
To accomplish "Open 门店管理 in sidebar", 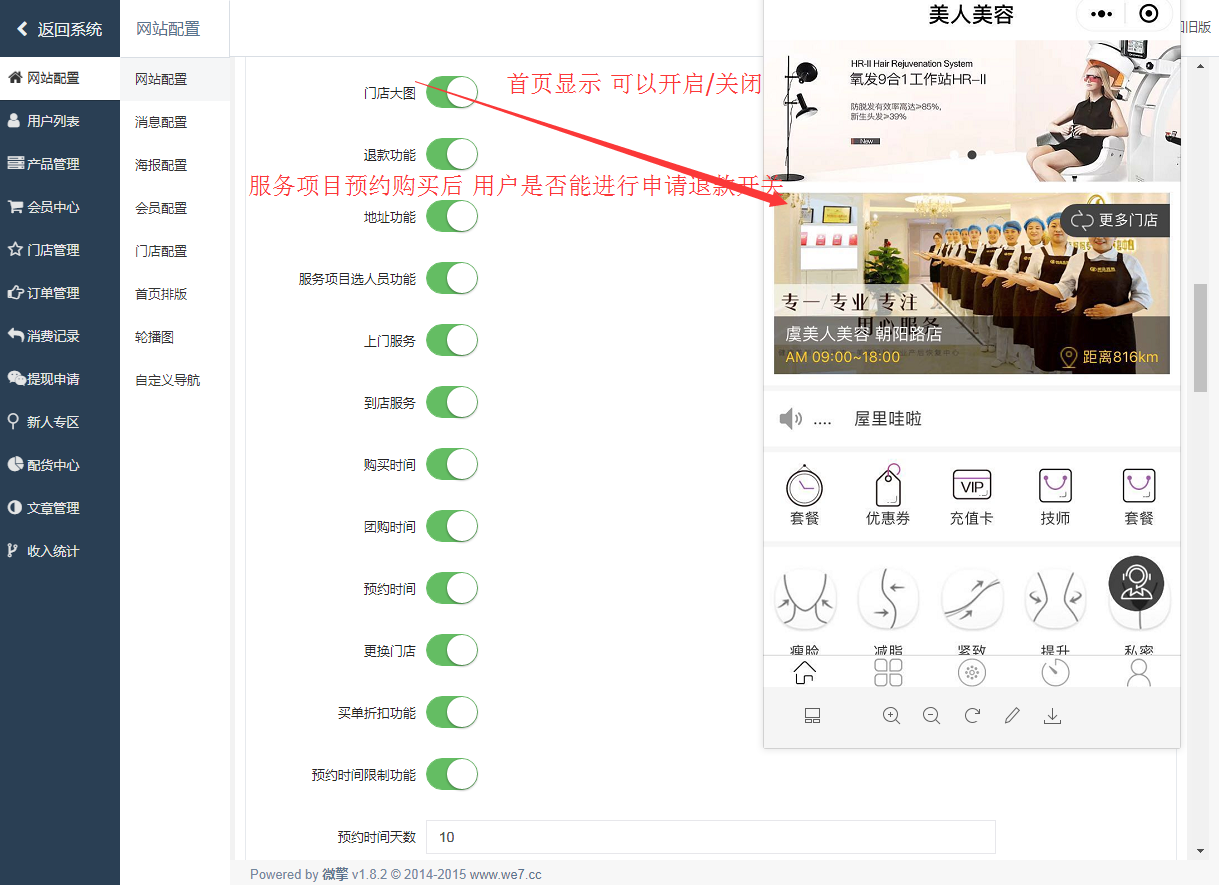I will [x=60, y=250].
